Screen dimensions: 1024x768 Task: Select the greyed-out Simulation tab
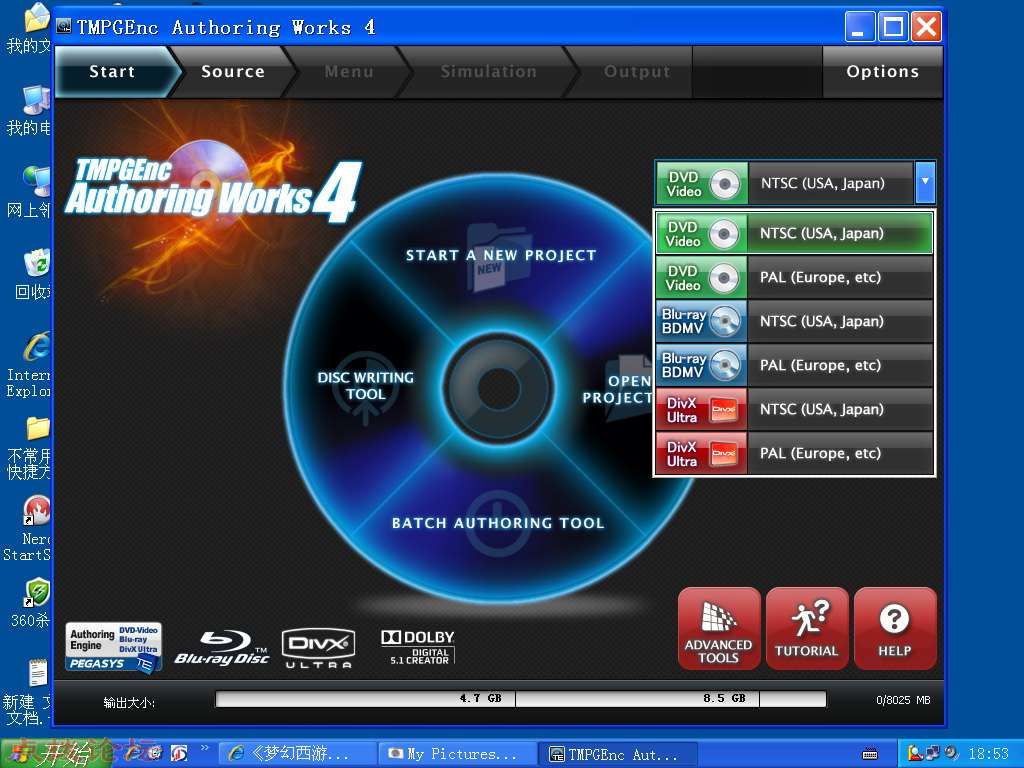(488, 72)
